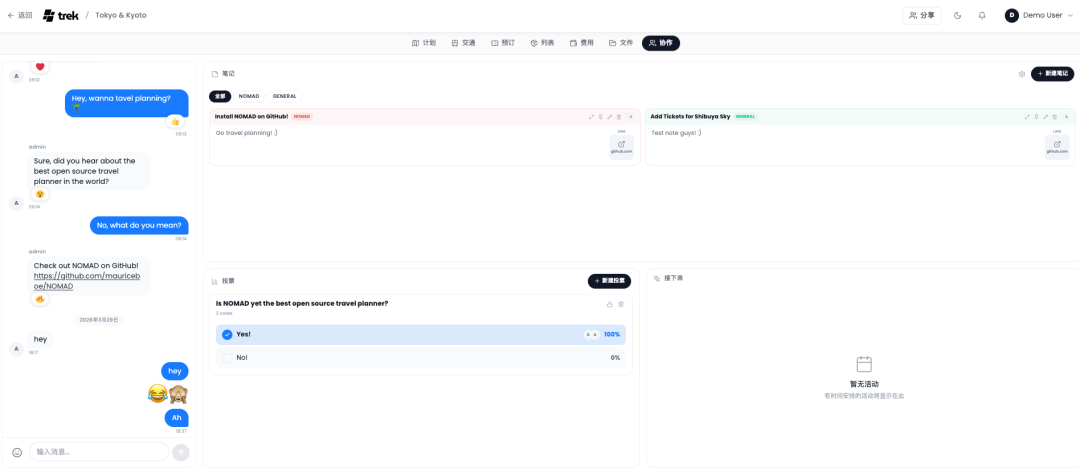
Task: Click the send message arrow button
Action: click(x=180, y=452)
